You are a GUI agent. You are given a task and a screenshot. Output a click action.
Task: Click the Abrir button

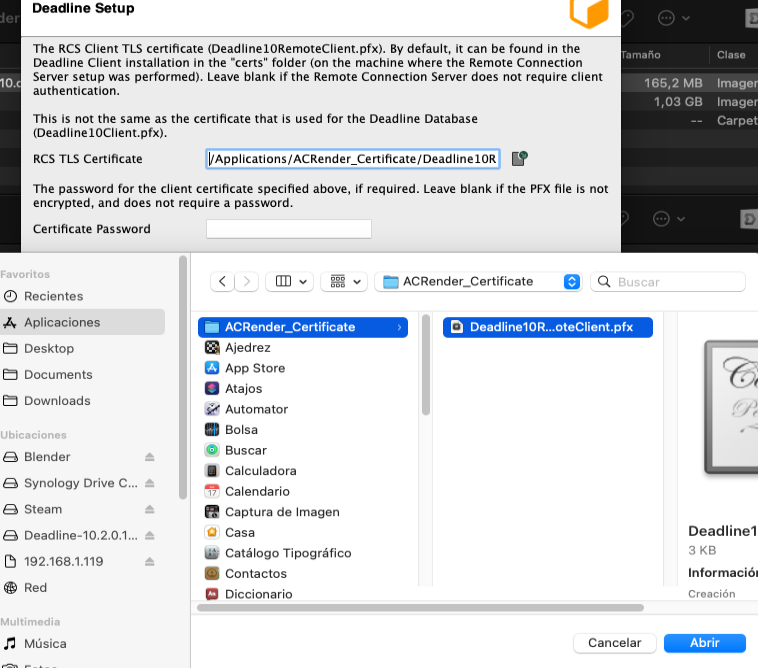click(704, 642)
